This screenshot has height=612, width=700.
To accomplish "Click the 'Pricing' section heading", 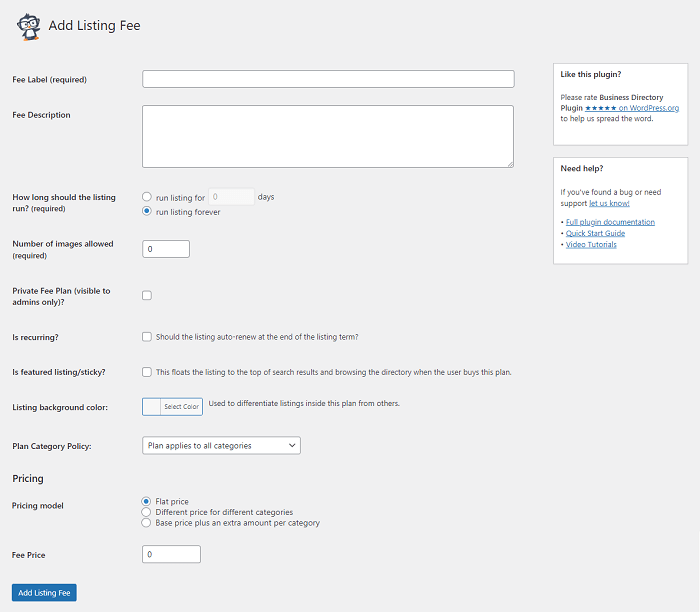I will tap(28, 479).
